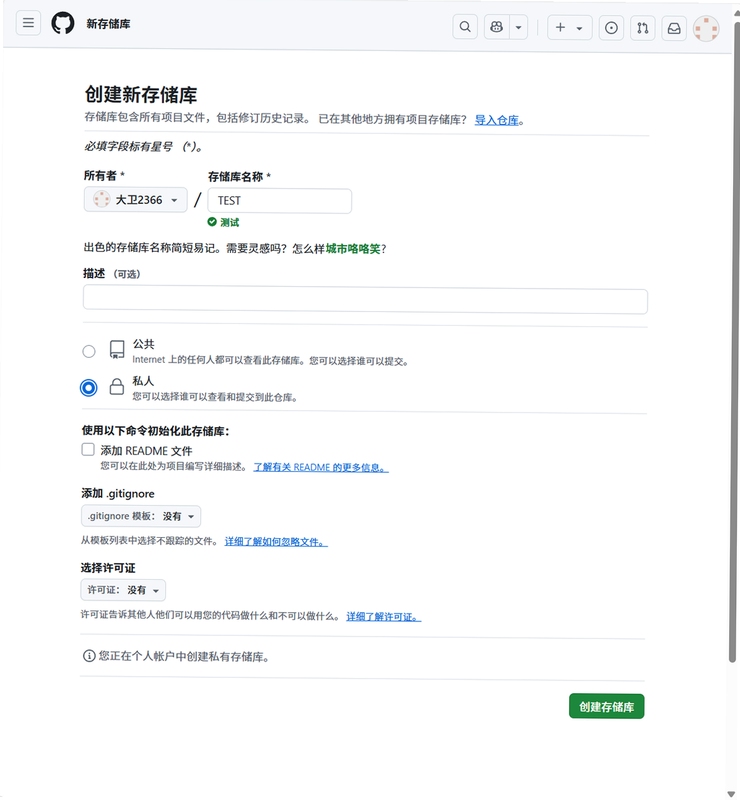Click the 创建新存储库 page heading

141,95
